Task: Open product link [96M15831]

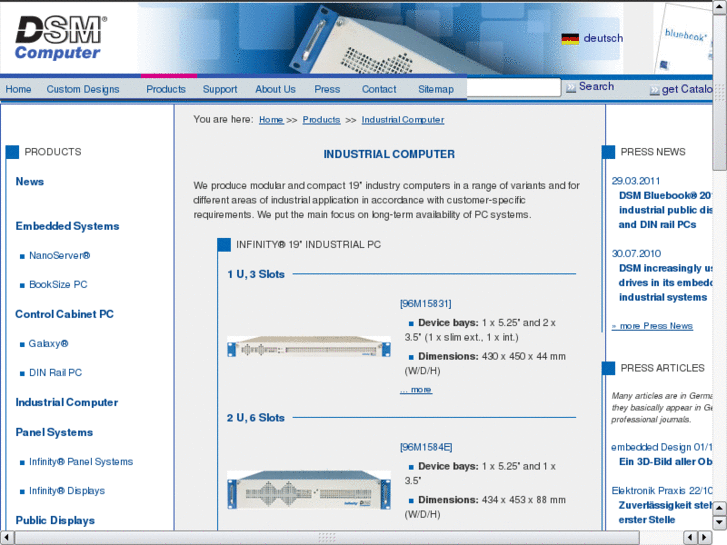Action: click(425, 303)
